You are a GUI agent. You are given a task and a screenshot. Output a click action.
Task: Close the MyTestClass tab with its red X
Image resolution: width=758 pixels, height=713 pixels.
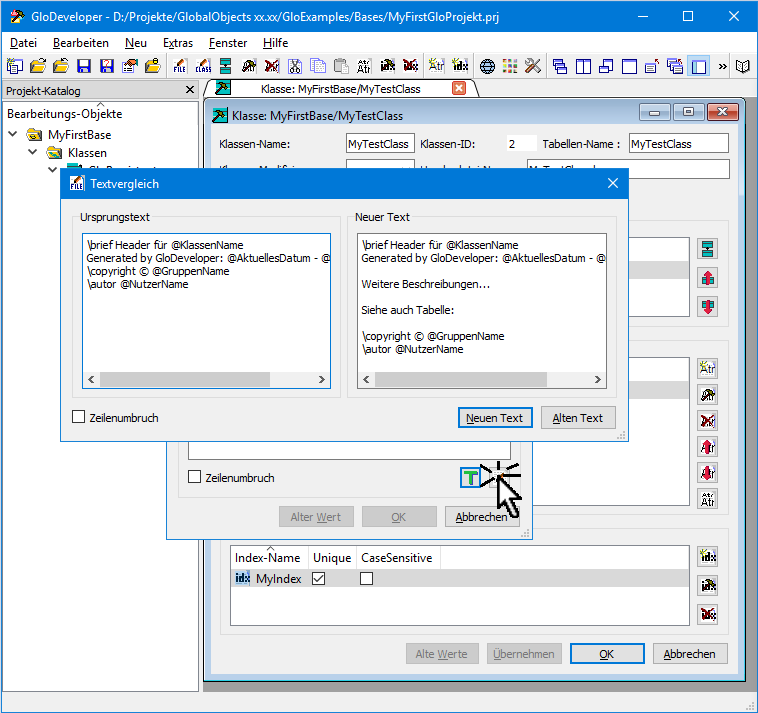point(459,88)
